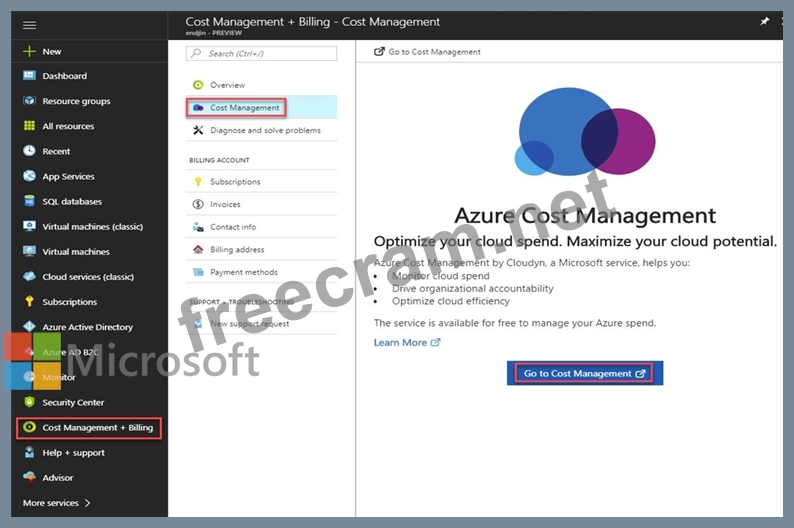Click Subscriptions key icon under Billing Account
This screenshot has height=528, width=794.
198,181
